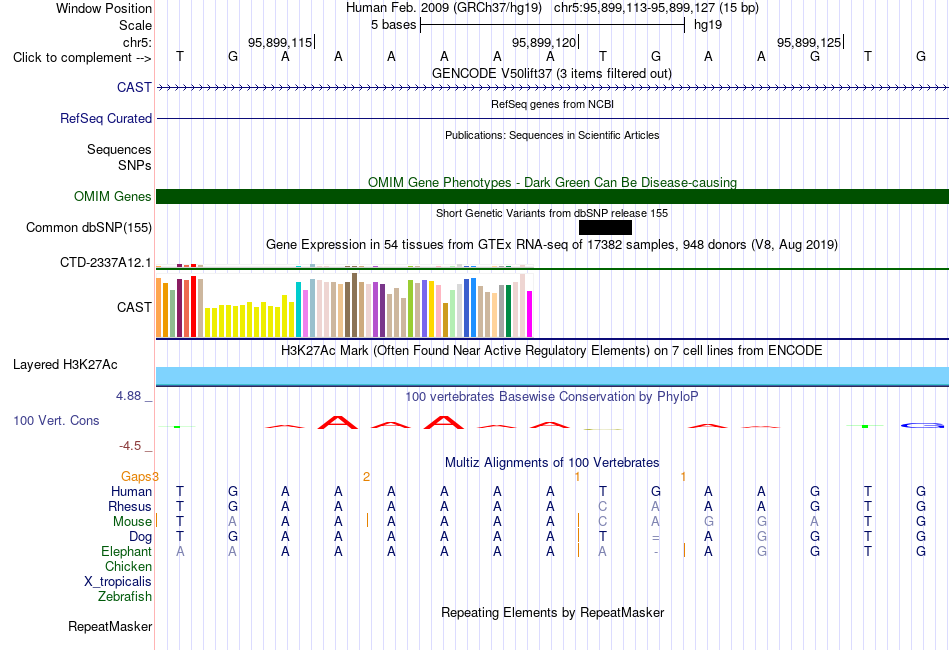The image size is (950, 650).
Task: Click the 'Click to complement -->' label
Action: tap(82, 58)
